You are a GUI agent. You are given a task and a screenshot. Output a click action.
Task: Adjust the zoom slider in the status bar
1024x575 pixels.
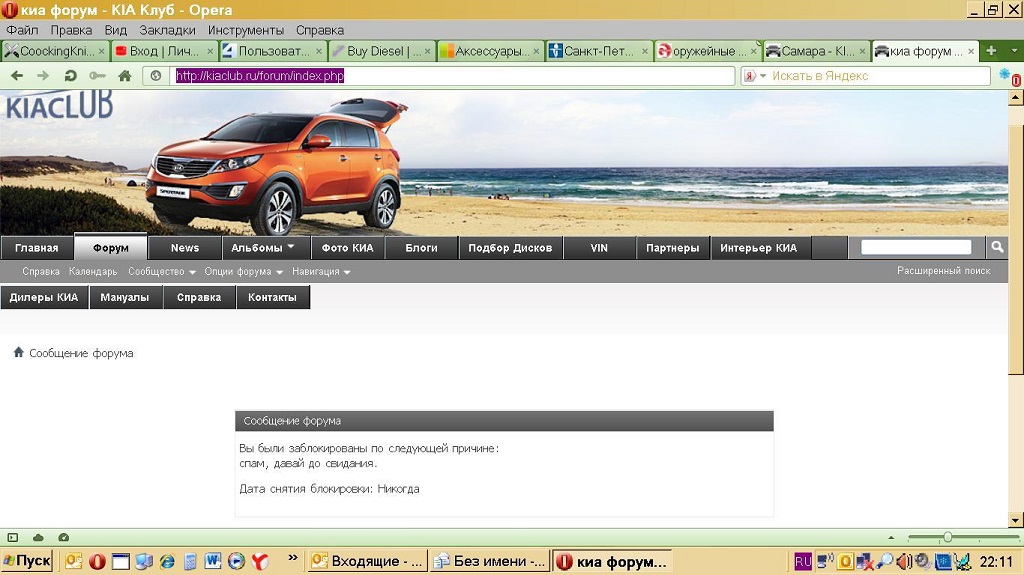947,538
